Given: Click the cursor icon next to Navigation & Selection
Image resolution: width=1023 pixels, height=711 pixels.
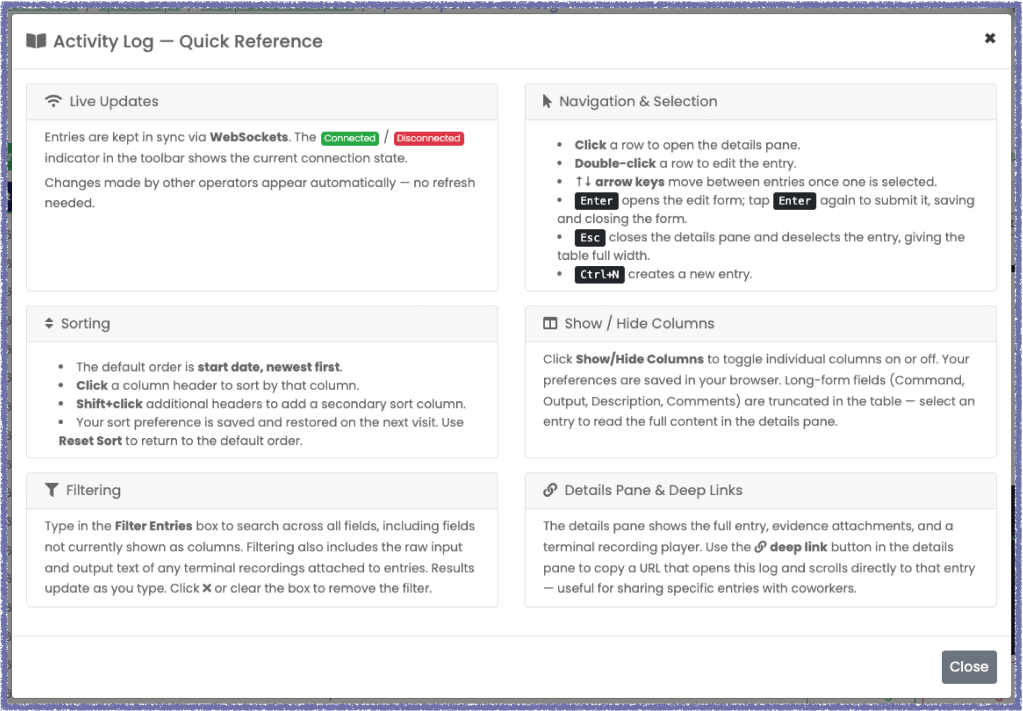Looking at the screenshot, I should tap(547, 101).
